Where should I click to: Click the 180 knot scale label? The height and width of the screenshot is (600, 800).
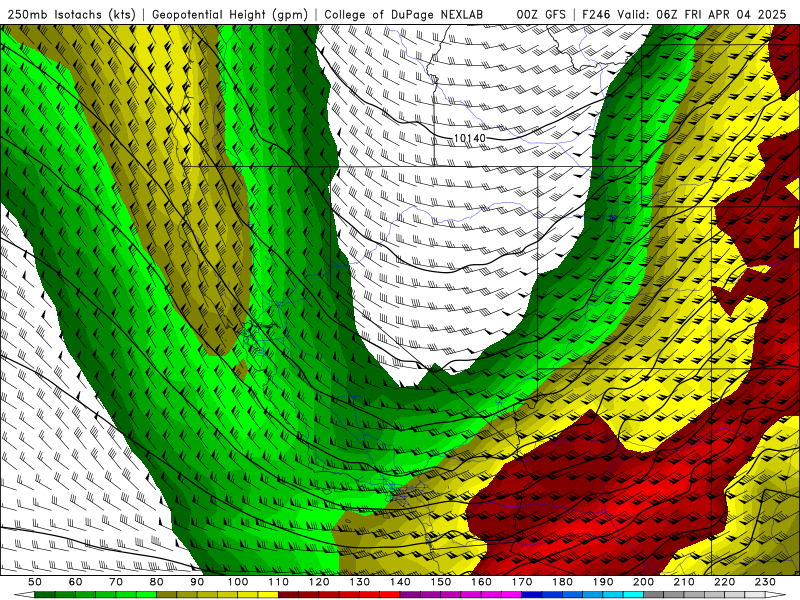click(562, 582)
